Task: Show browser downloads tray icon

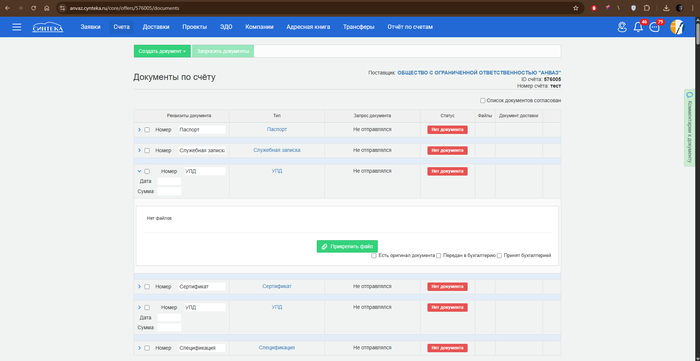Action: tap(666, 8)
